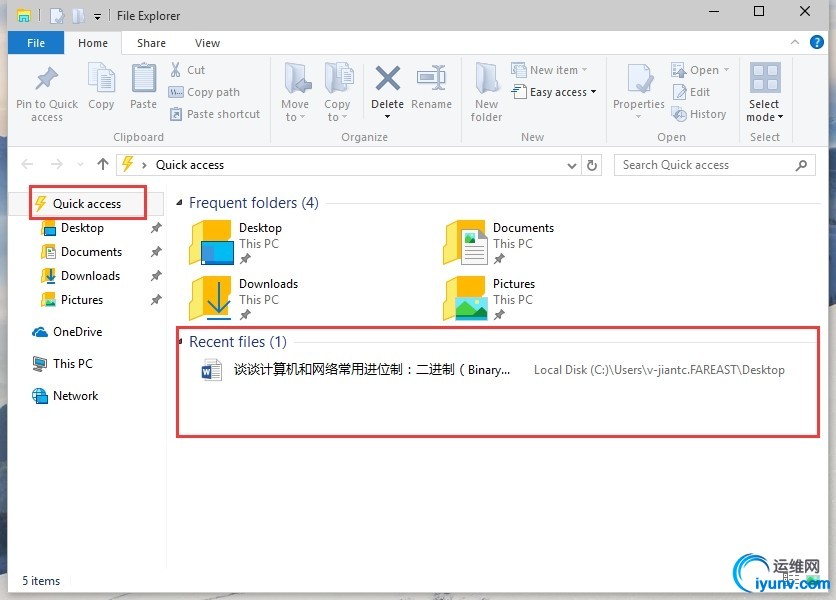This screenshot has height=600, width=836.
Task: Open Customize Quick Access Toolbar arrow
Action: (x=98, y=17)
